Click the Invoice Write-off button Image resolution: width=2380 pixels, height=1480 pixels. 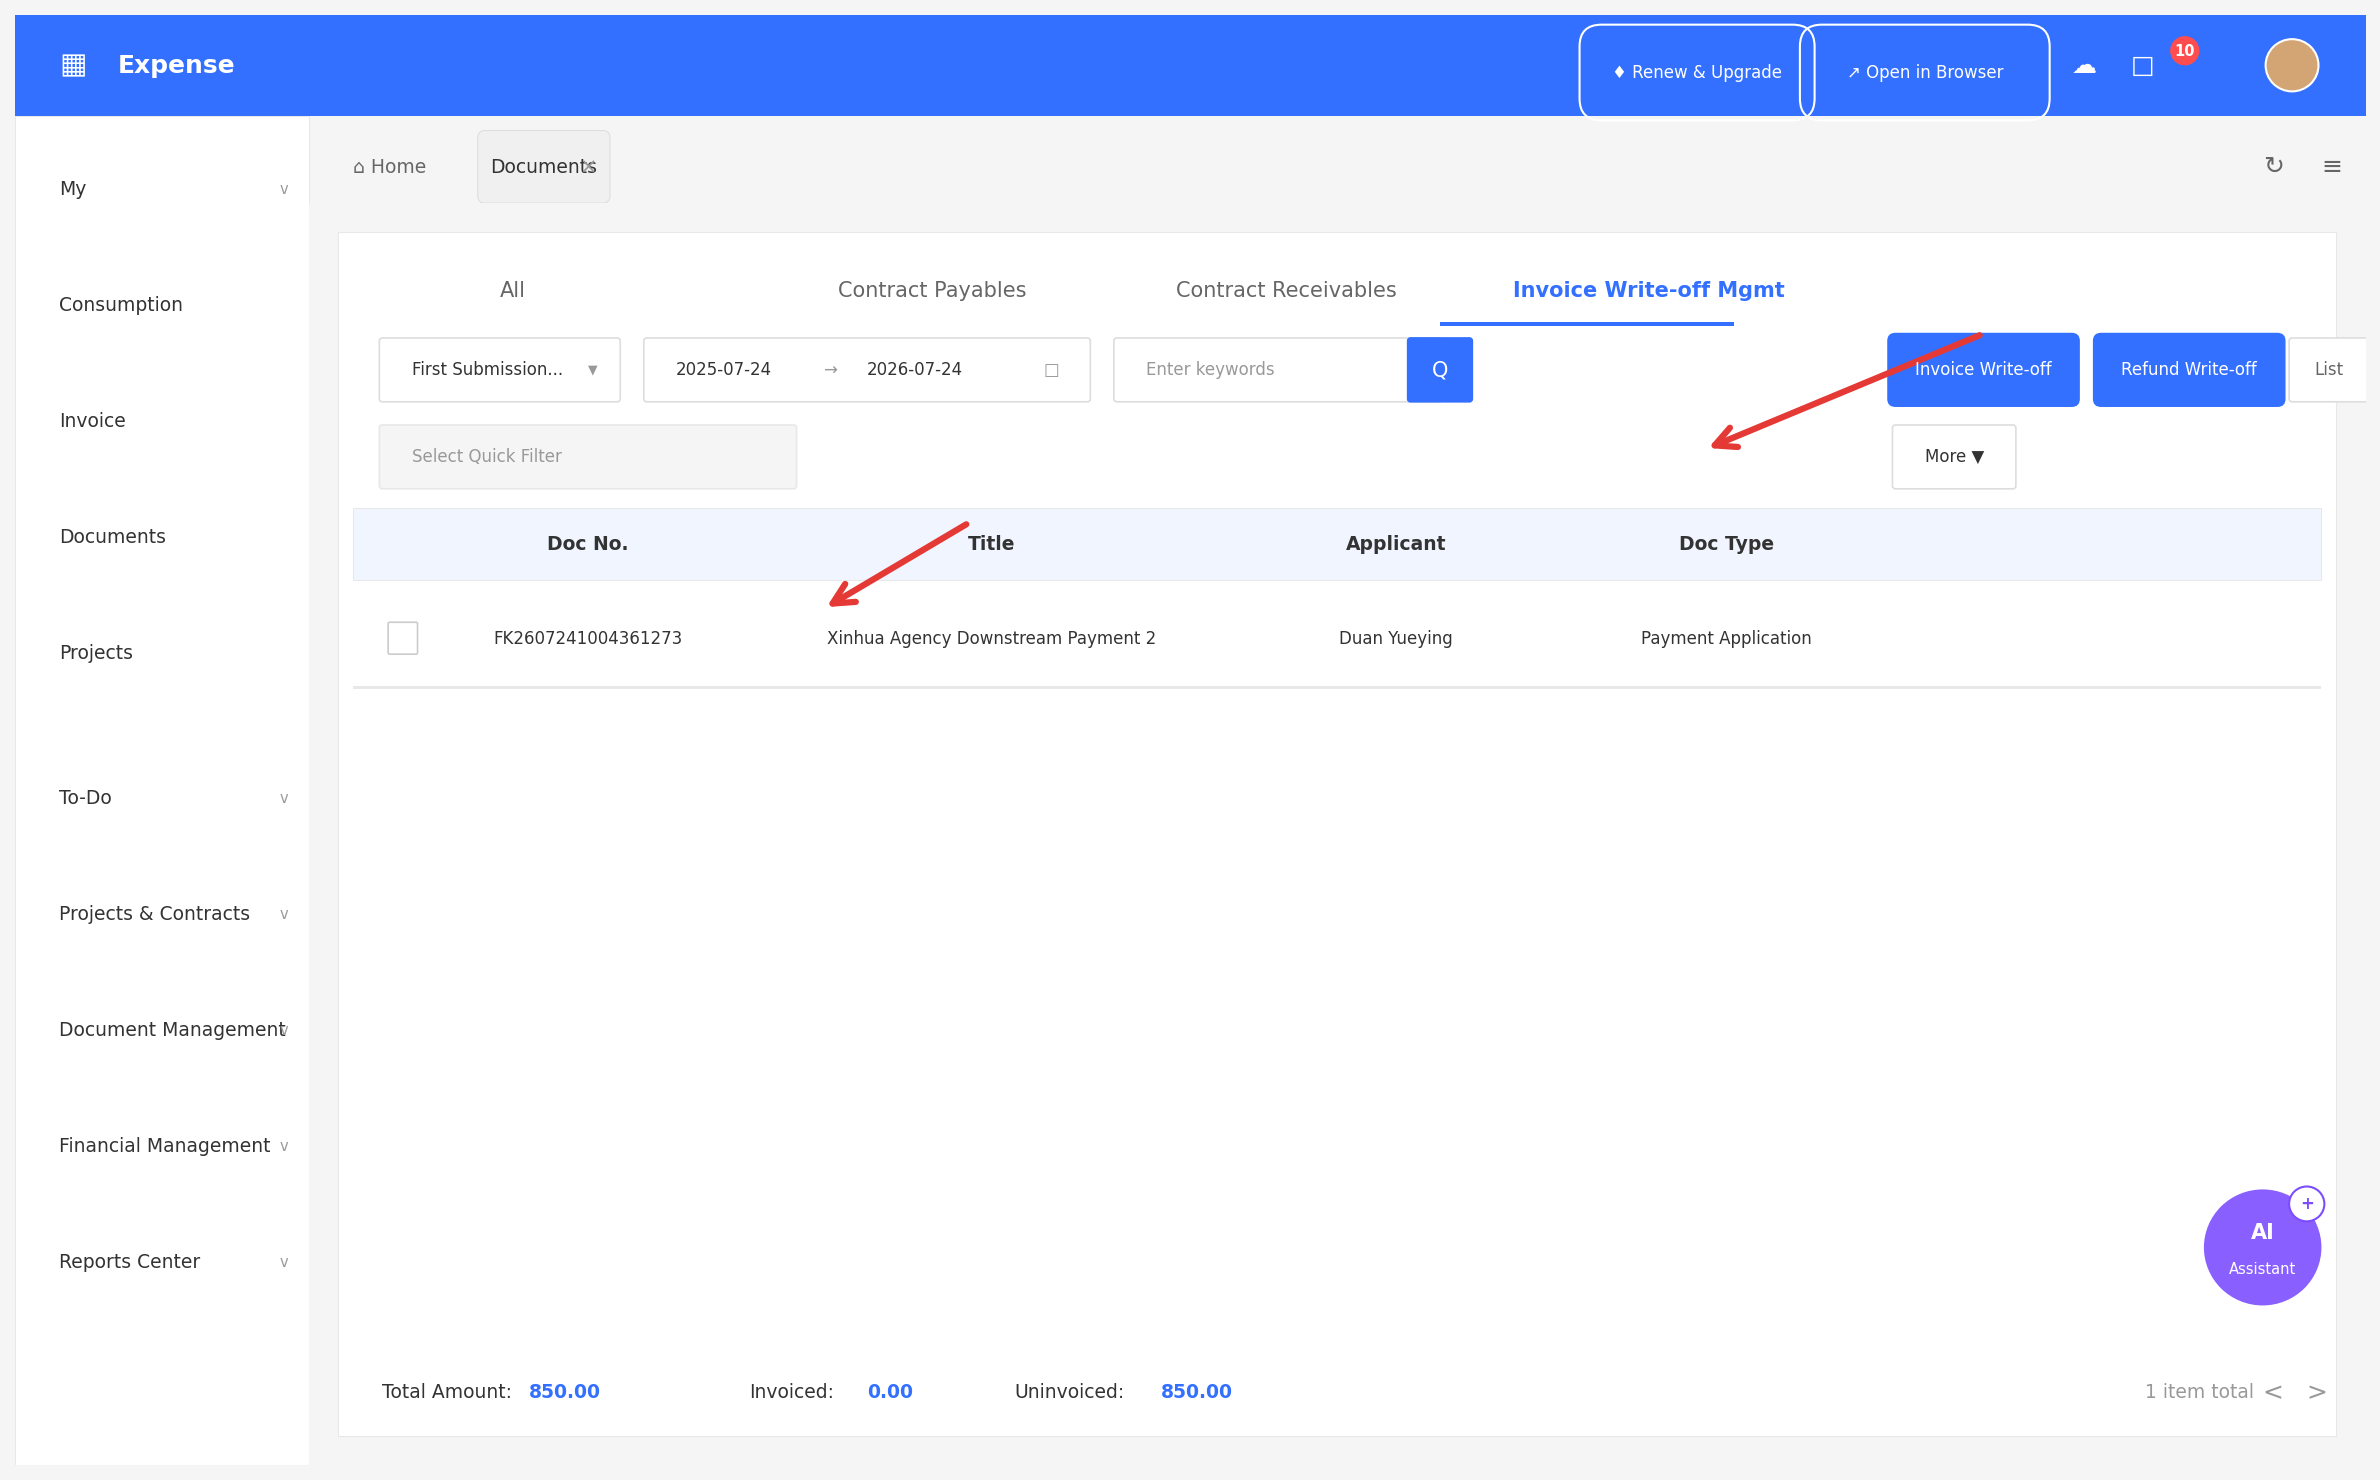1982,370
